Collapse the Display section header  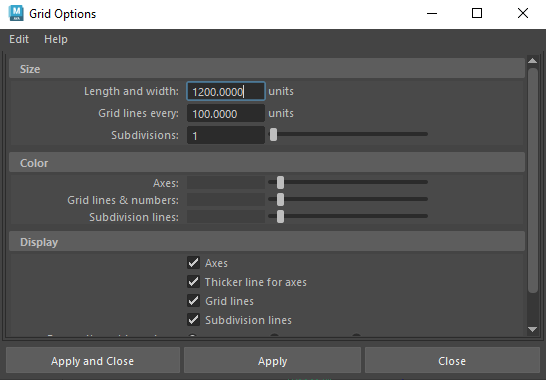[x=267, y=242]
